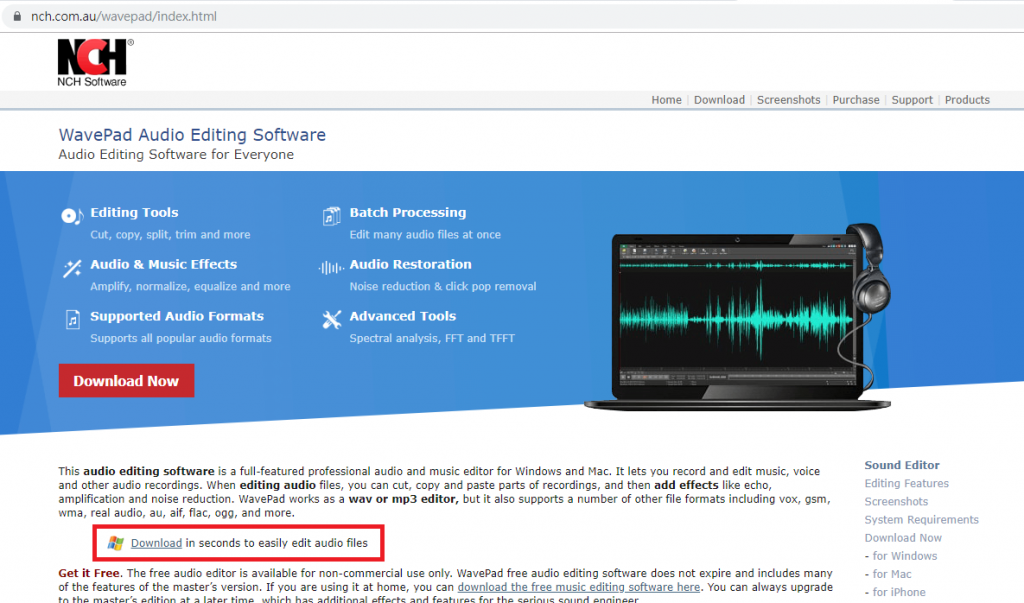Click the Windows flag icon beside Download
This screenshot has width=1024, height=603.
pyautogui.click(x=116, y=543)
